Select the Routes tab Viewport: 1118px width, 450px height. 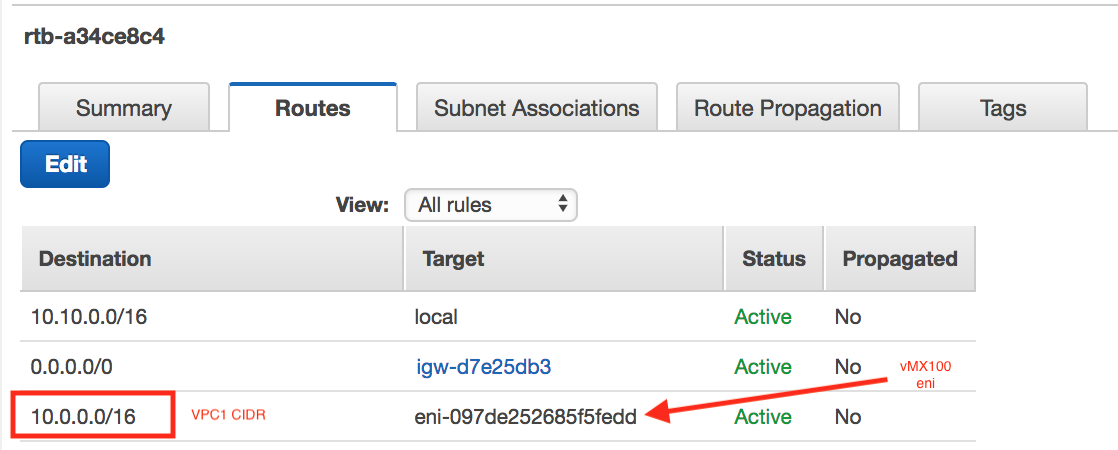pyautogui.click(x=313, y=108)
